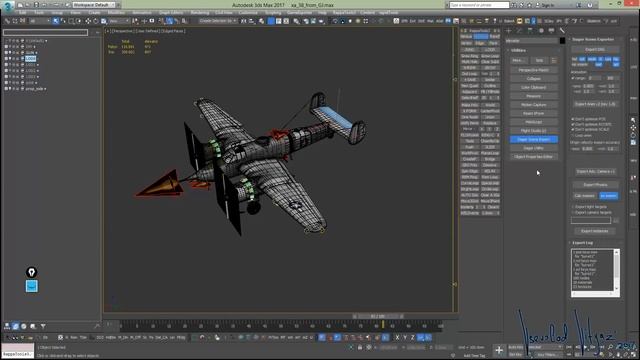
Task: Switch to the Display command panel tab
Action: click(551, 31)
